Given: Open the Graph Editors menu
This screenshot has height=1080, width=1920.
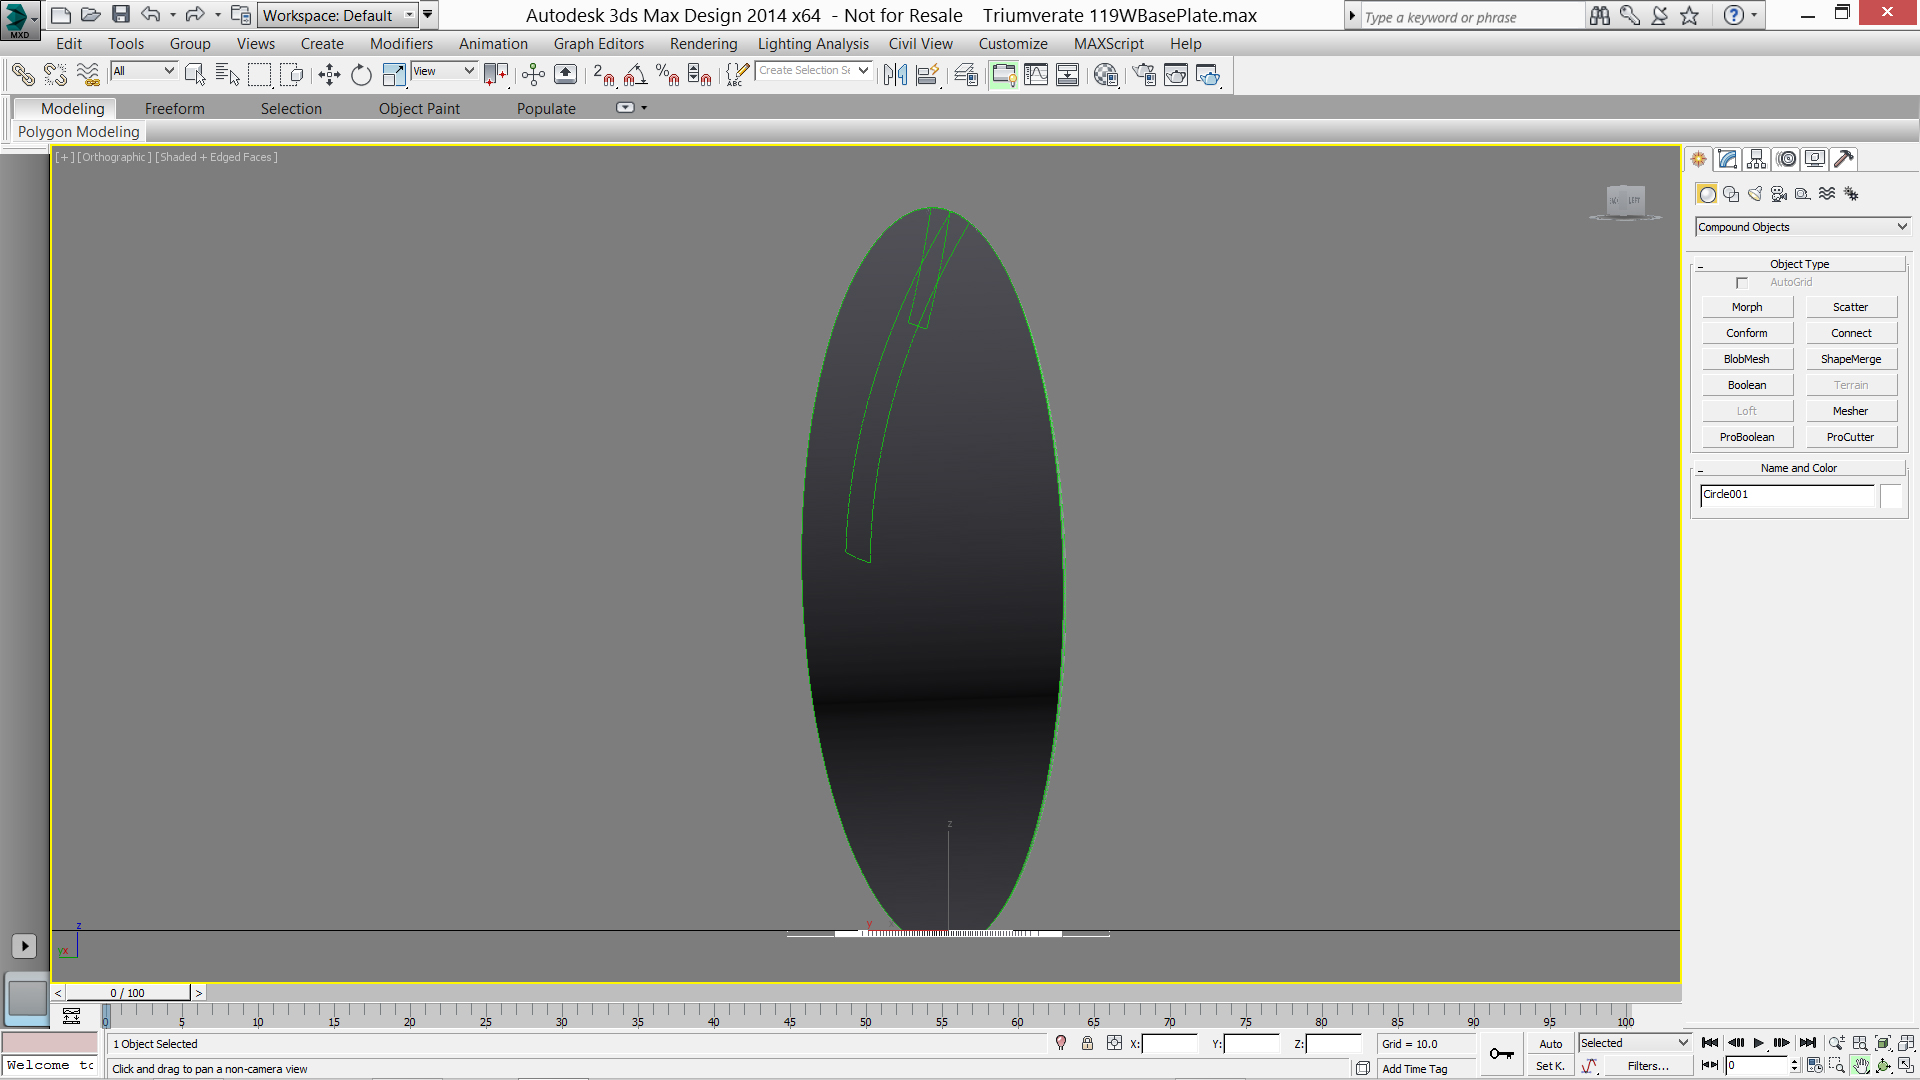Looking at the screenshot, I should (x=599, y=44).
